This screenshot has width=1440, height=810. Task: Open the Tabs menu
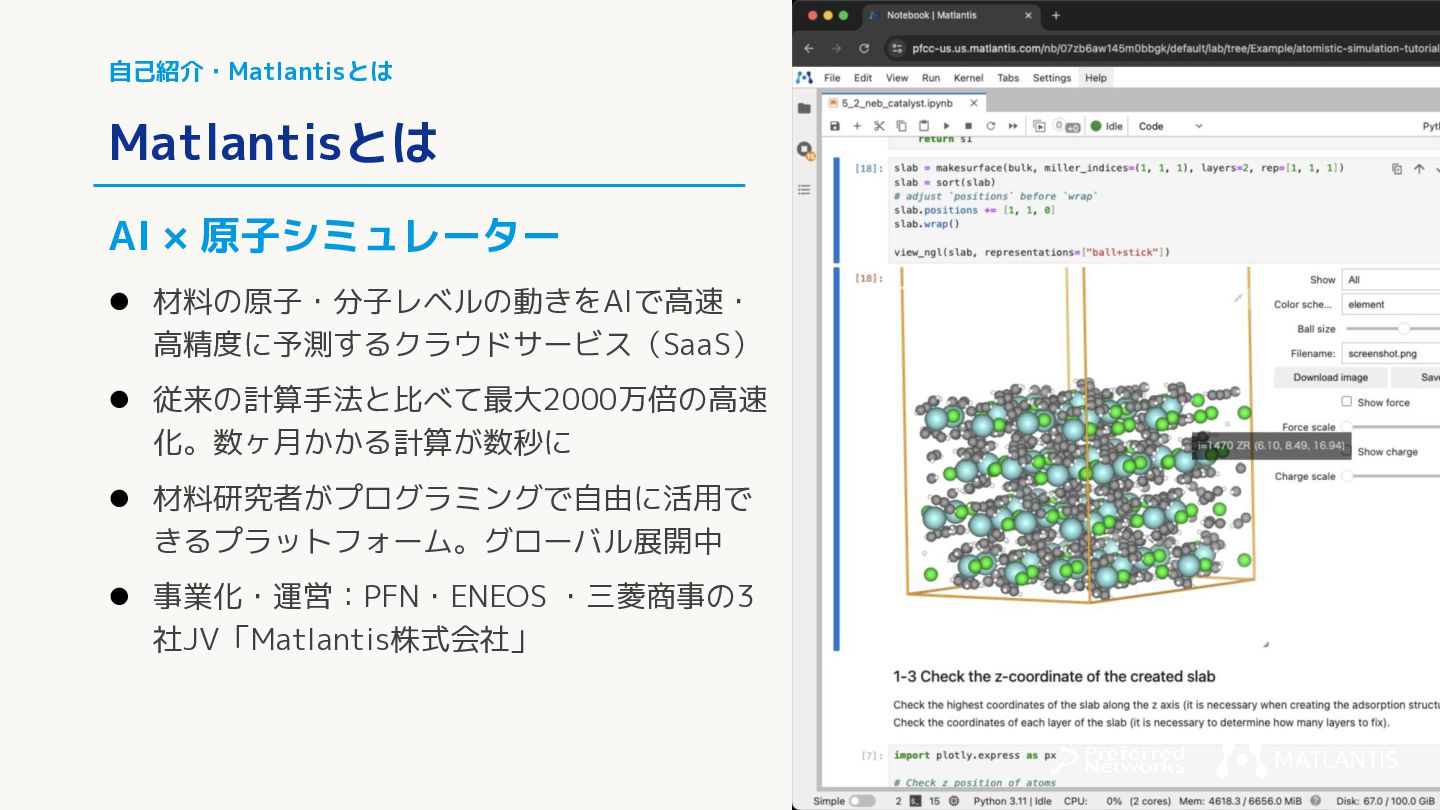pyautogui.click(x=1008, y=78)
